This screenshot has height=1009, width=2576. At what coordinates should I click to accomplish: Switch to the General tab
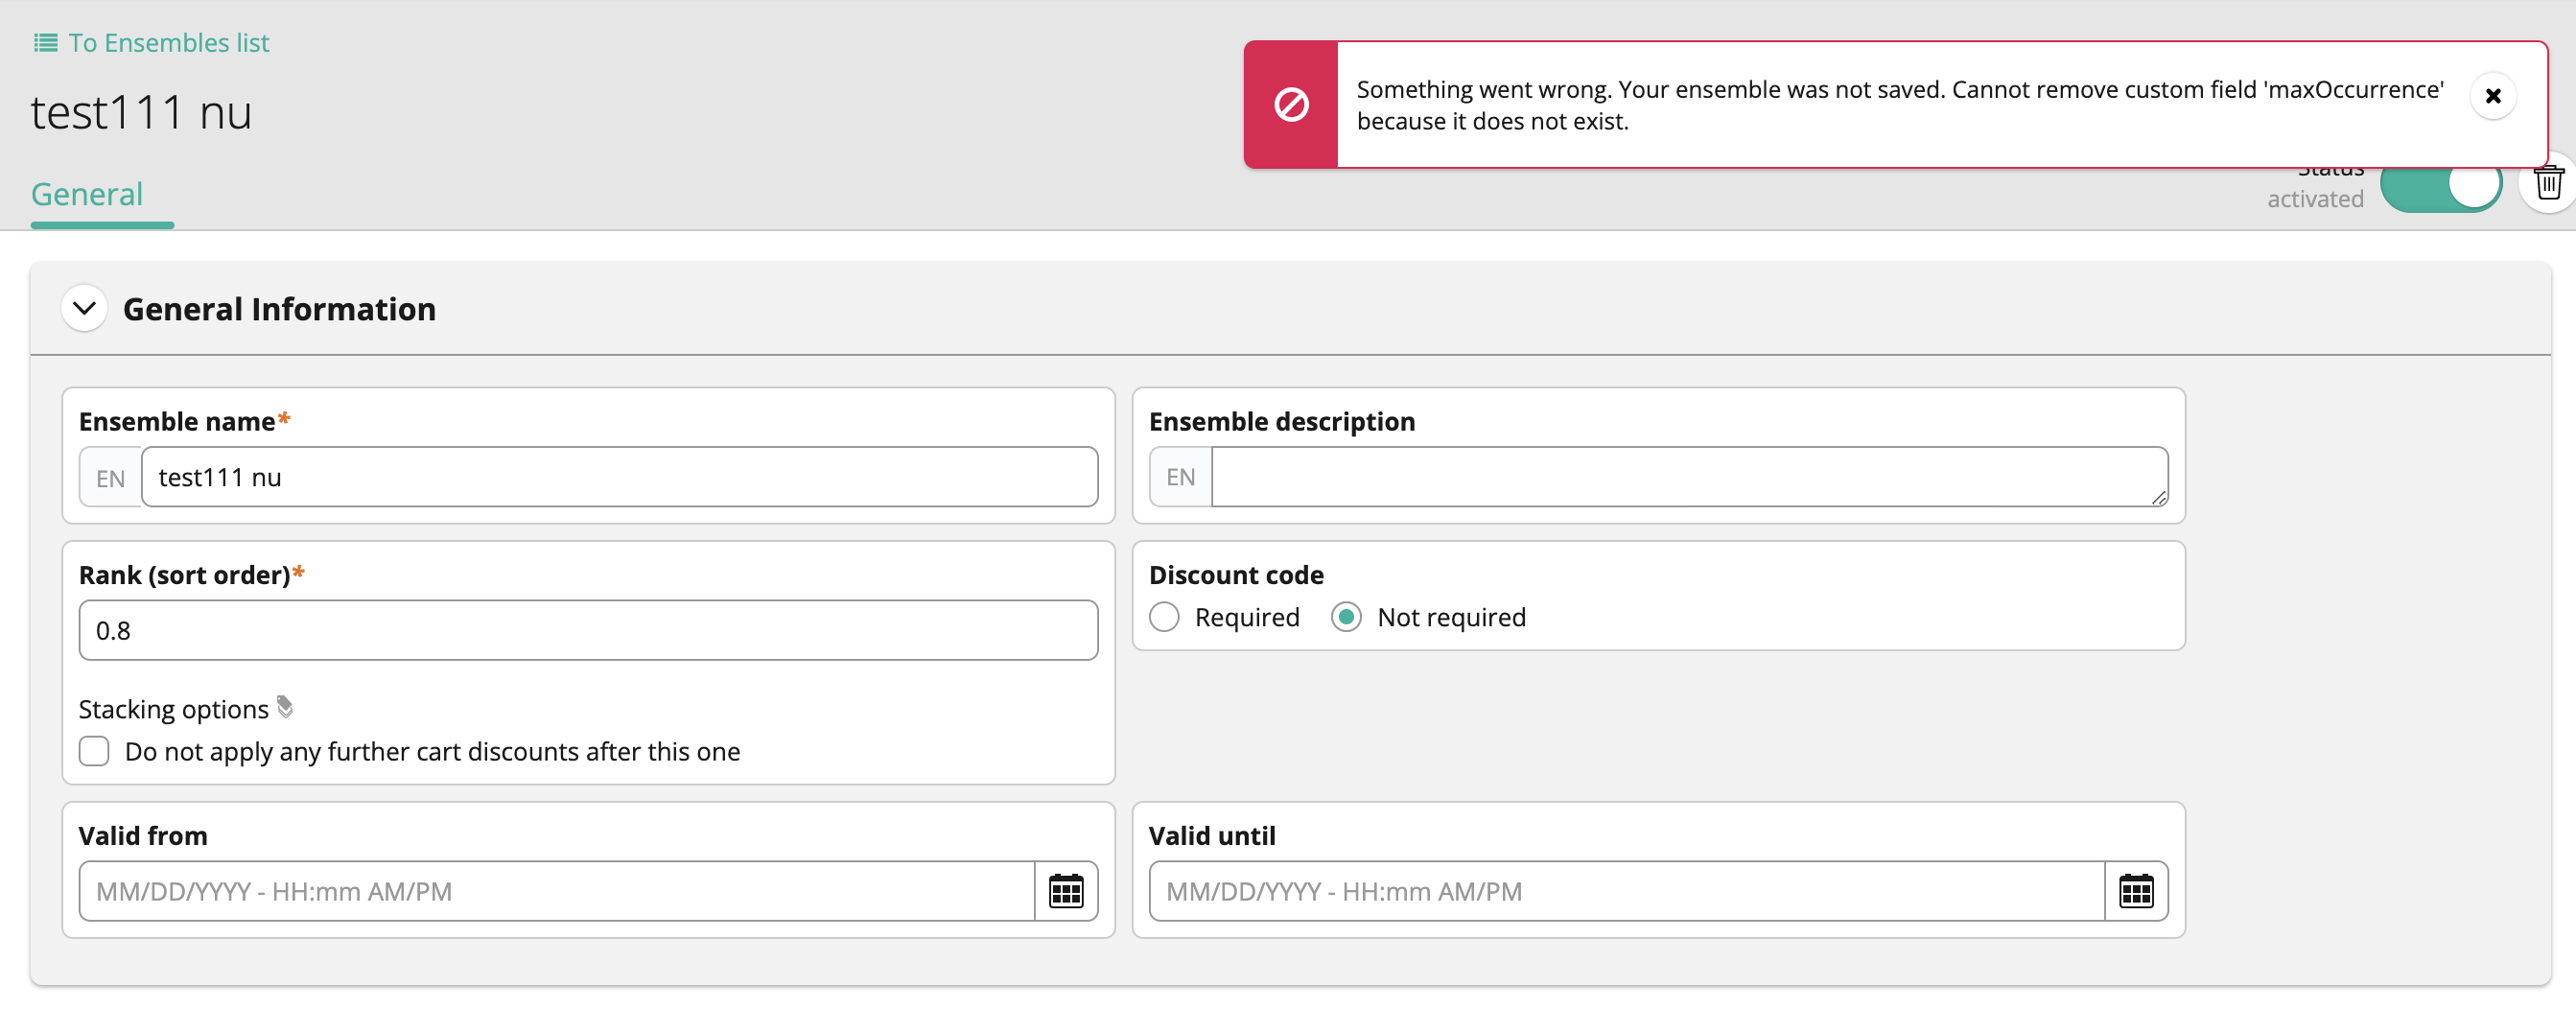click(87, 194)
